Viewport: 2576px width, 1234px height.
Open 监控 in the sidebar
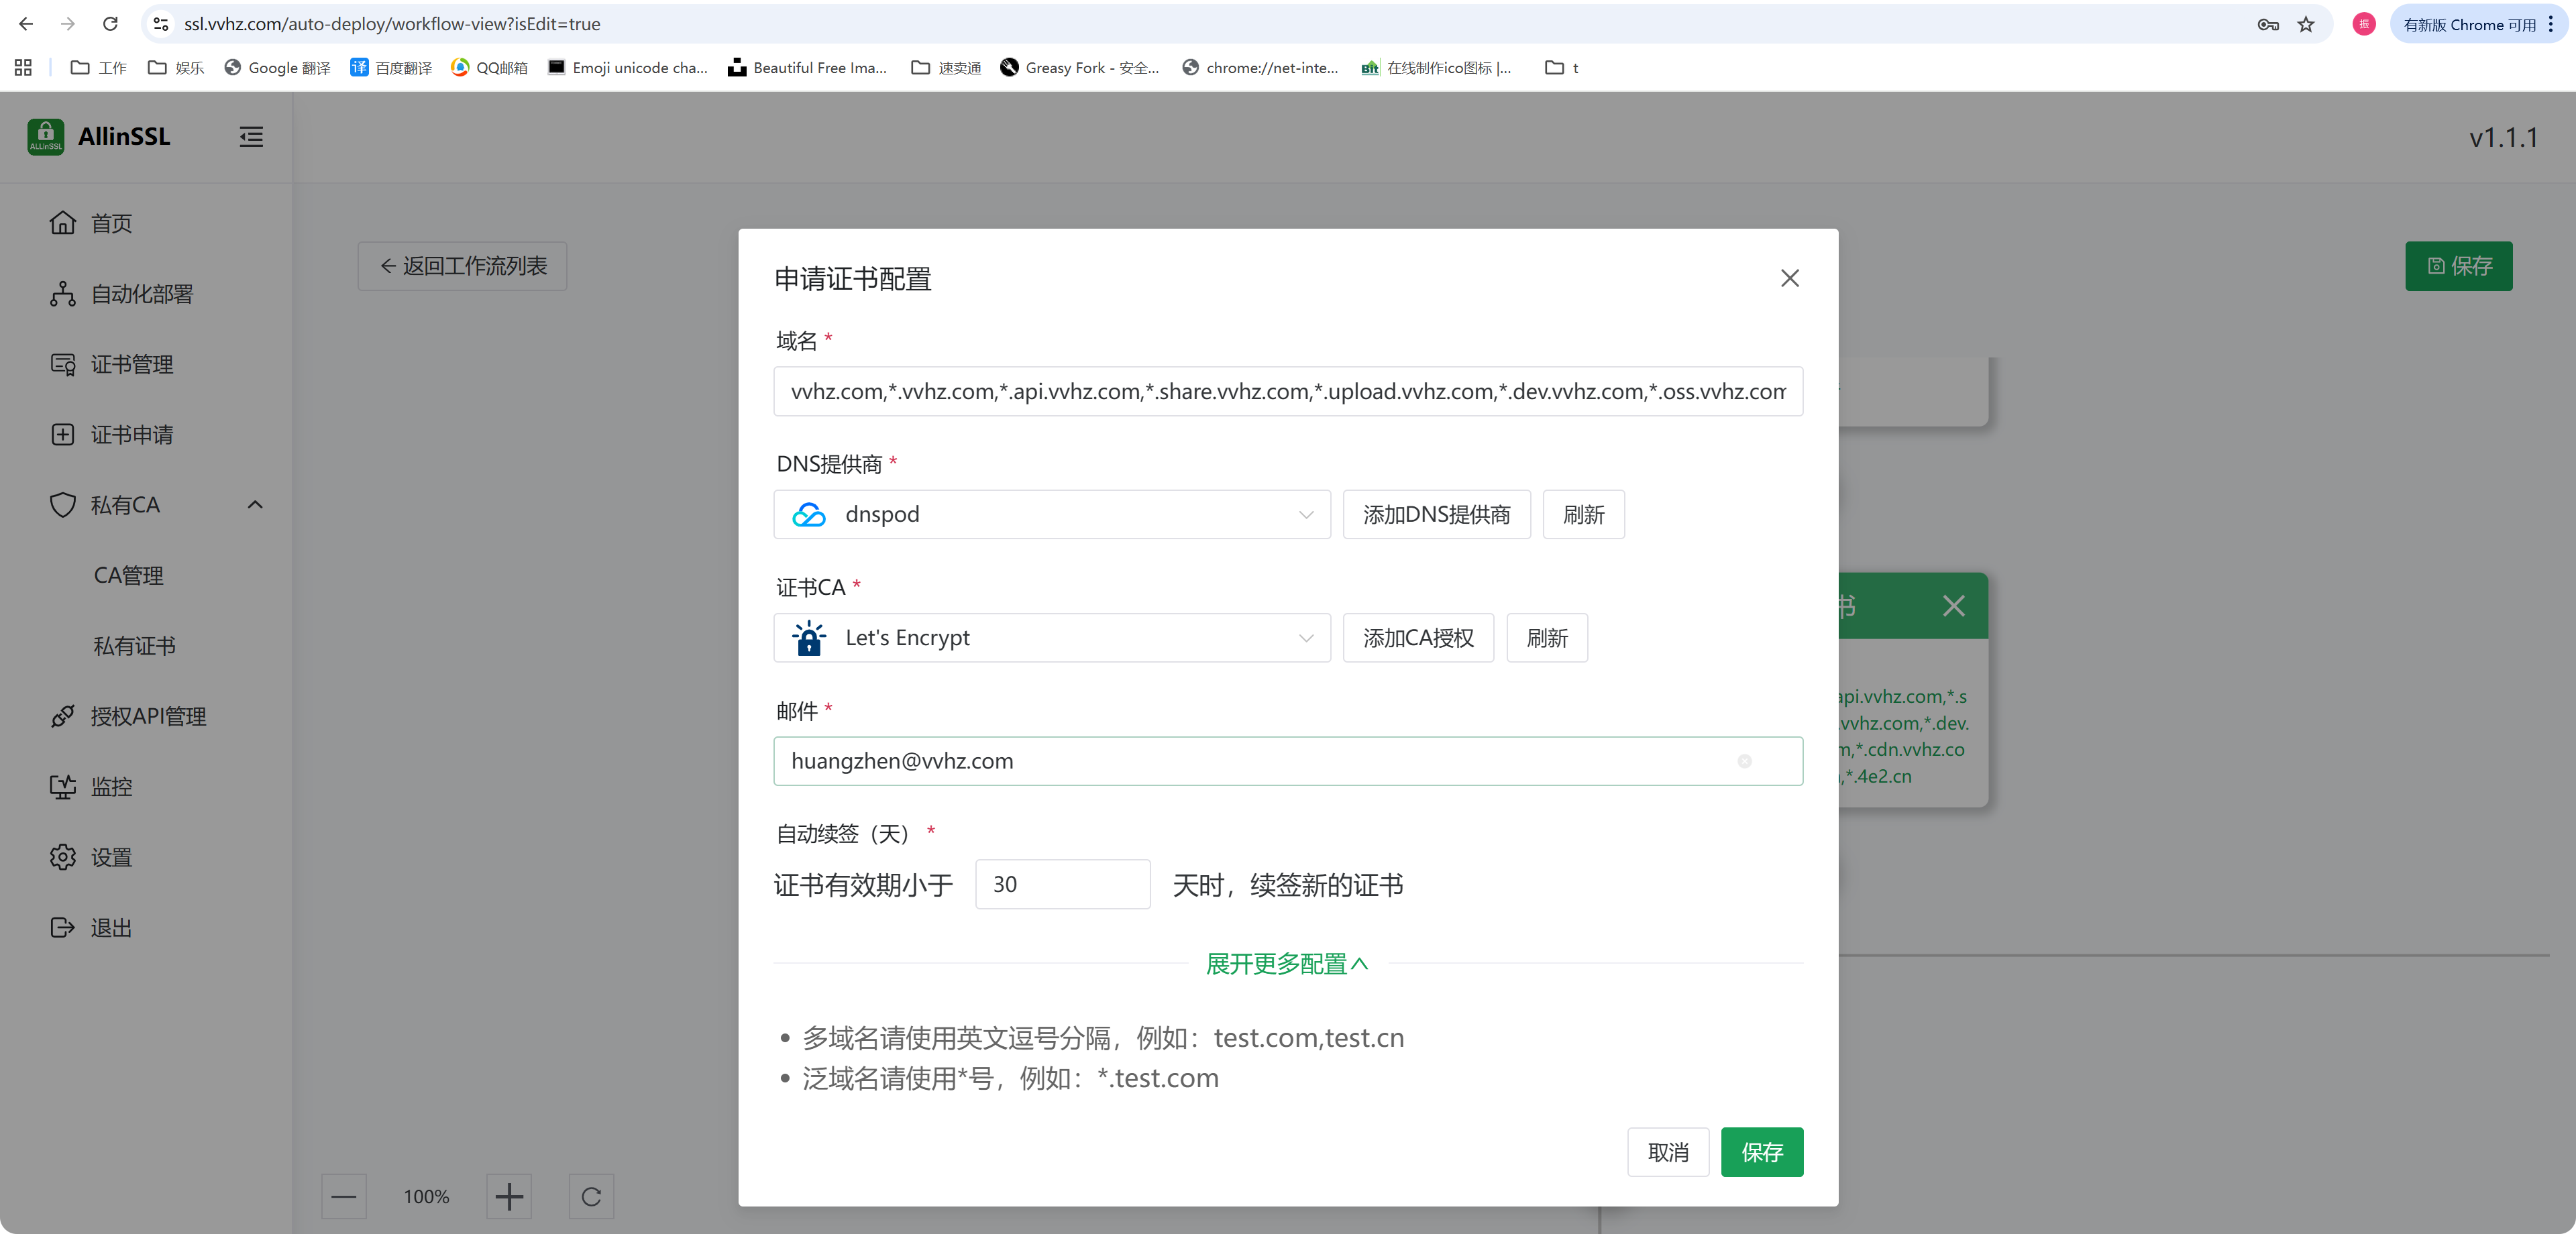pos(111,787)
